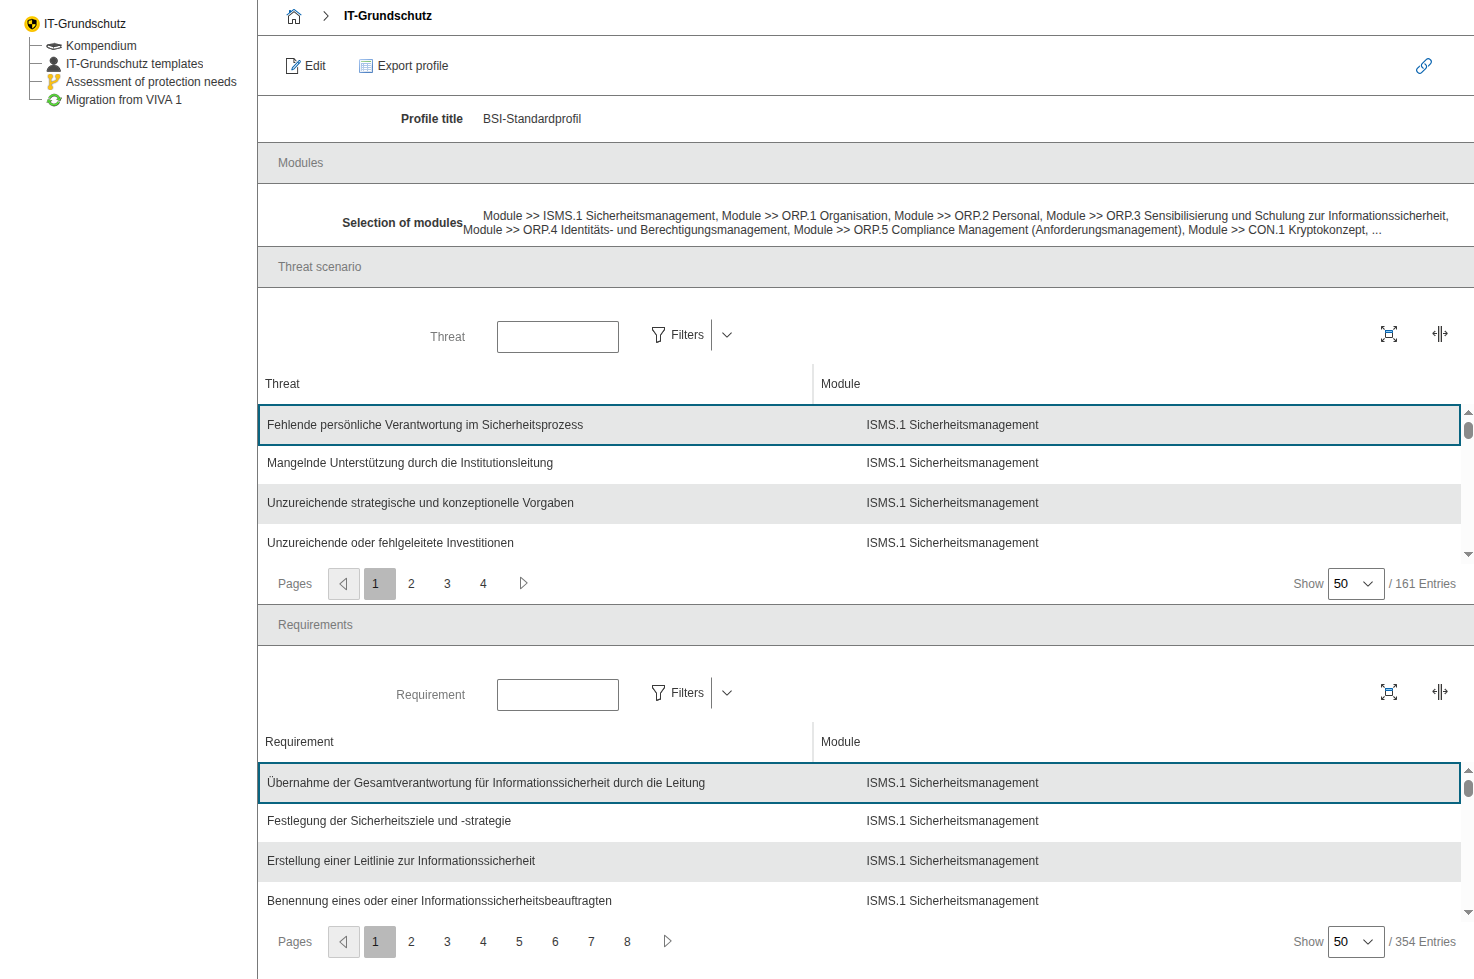Click the Threat search input field
The height and width of the screenshot is (979, 1474).
pyautogui.click(x=557, y=337)
